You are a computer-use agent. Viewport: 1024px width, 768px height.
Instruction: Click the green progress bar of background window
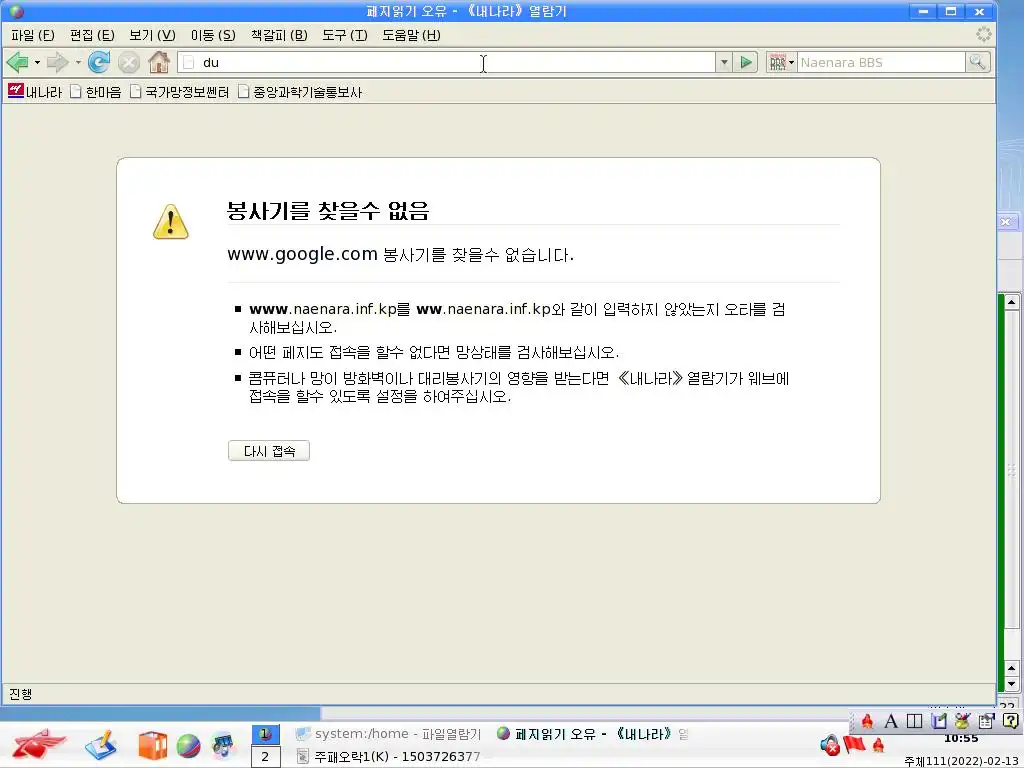[1001, 493]
